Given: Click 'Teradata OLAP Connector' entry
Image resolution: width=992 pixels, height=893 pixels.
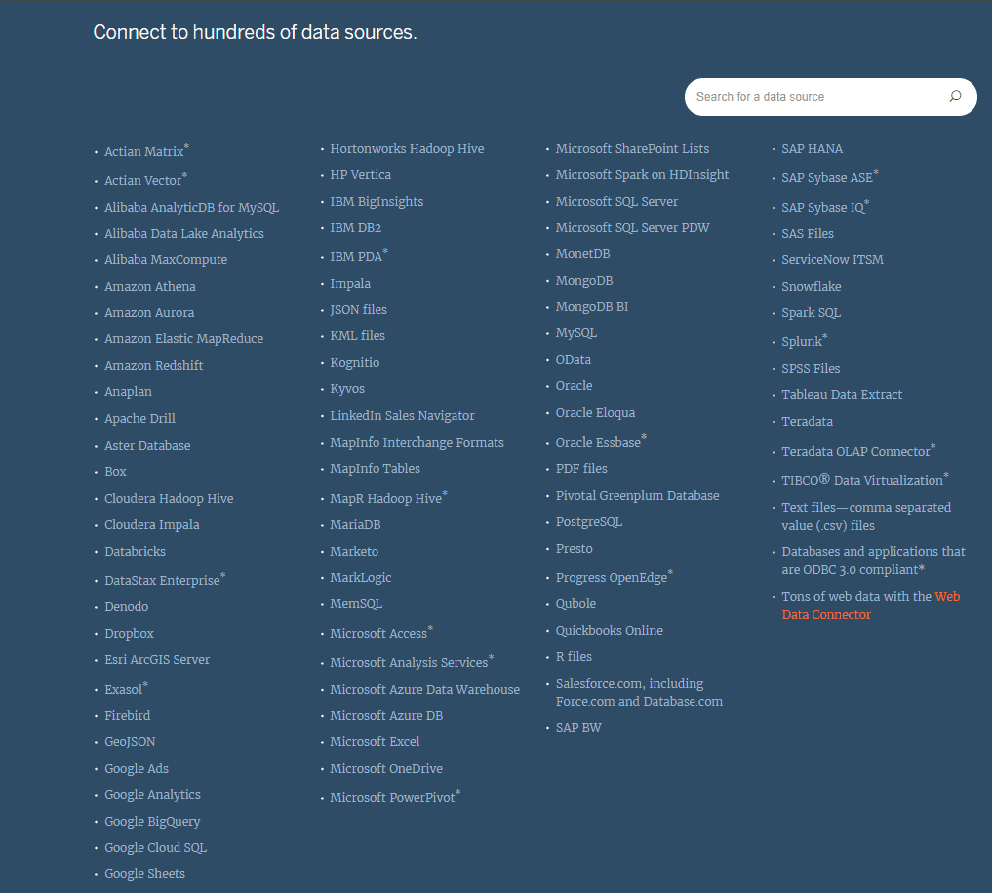Looking at the screenshot, I should tap(856, 452).
